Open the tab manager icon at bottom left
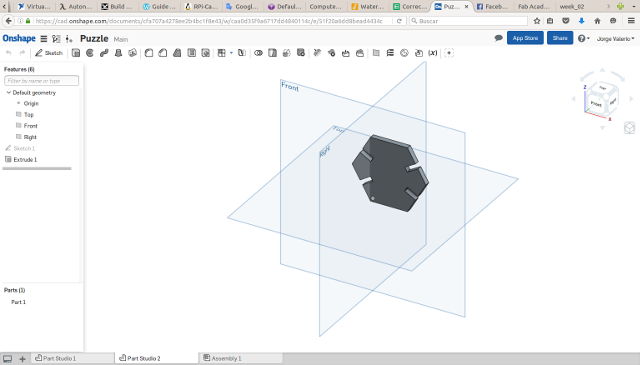This screenshot has width=640, height=365. tap(8, 359)
